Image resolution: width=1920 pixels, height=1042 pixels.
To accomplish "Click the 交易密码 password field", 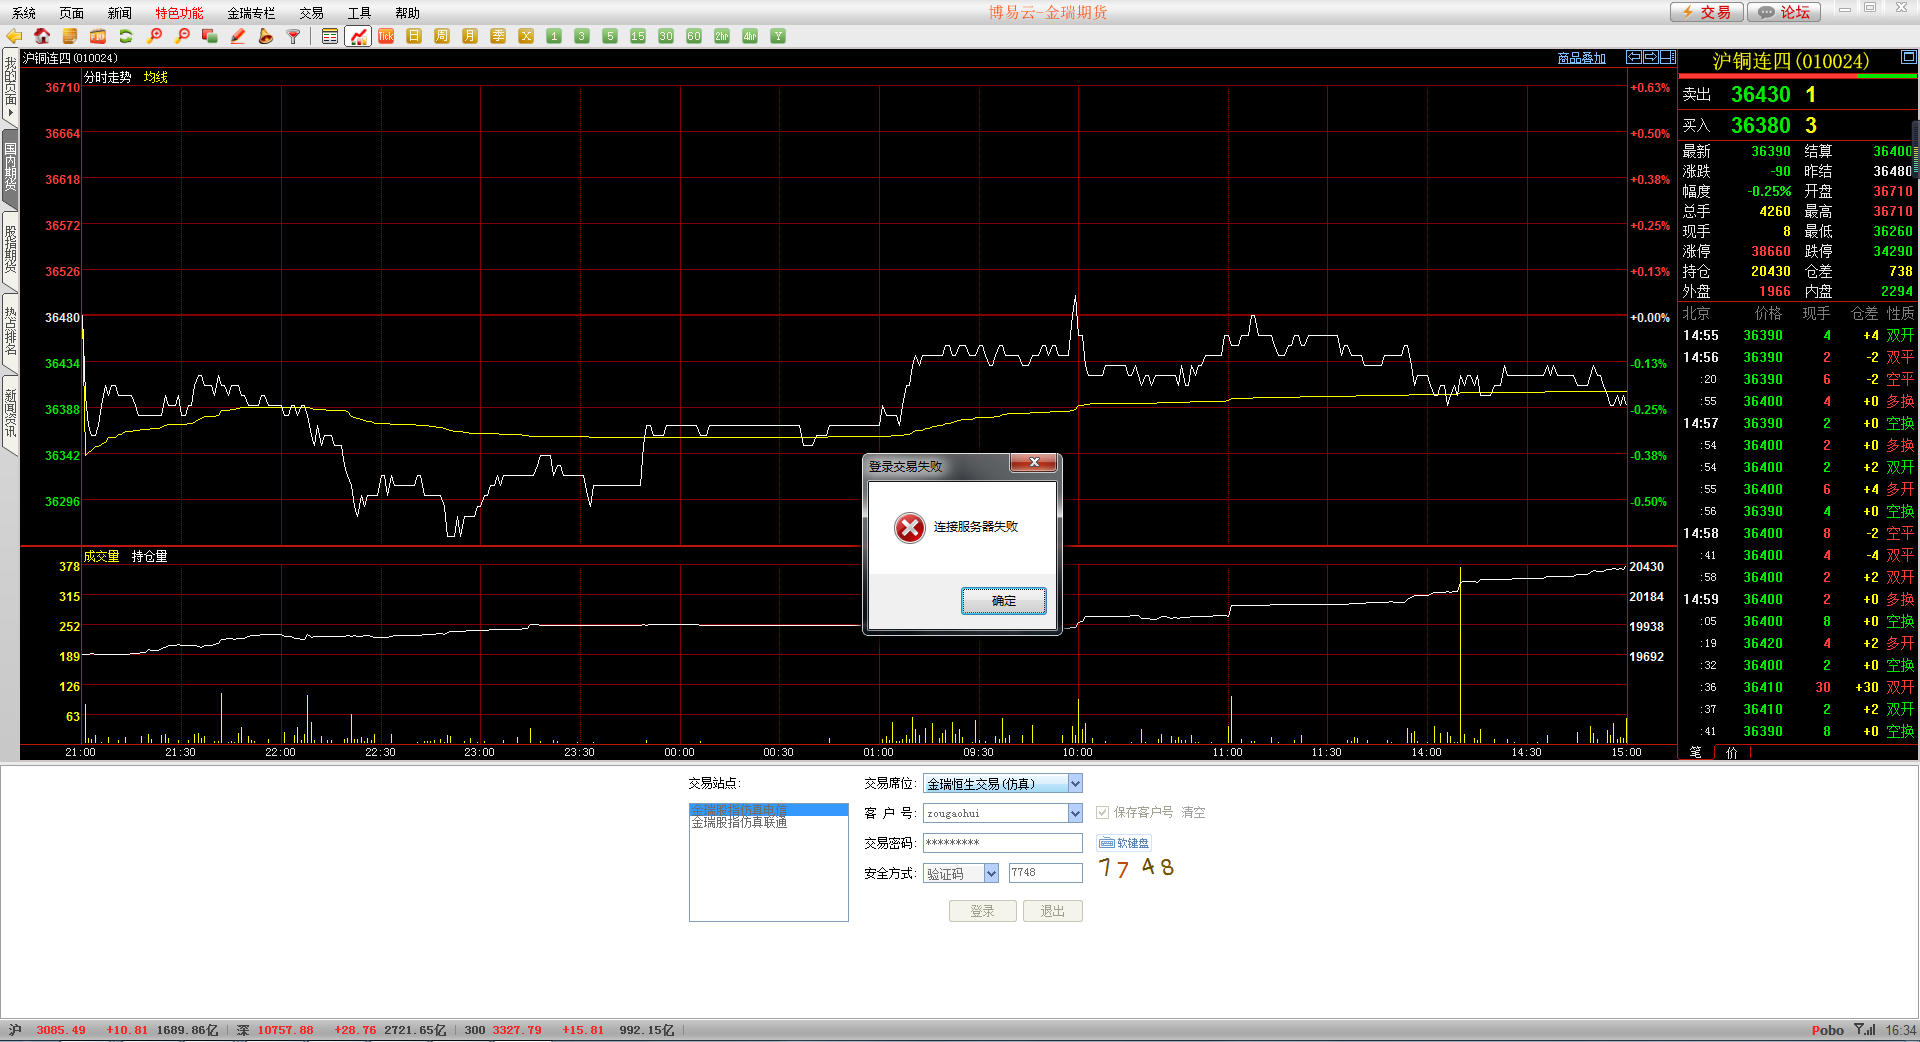I will coord(1002,843).
